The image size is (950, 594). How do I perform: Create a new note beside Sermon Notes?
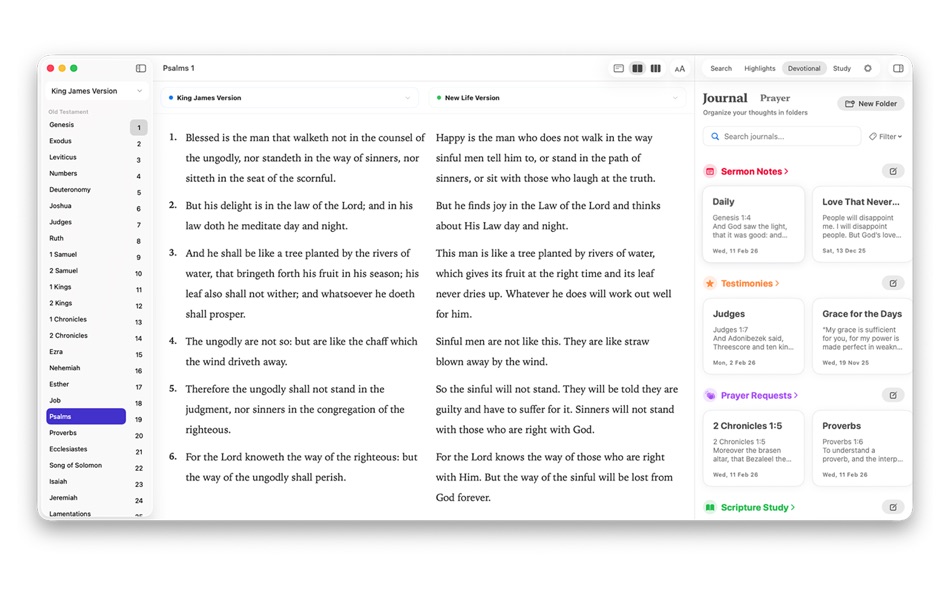click(x=893, y=171)
